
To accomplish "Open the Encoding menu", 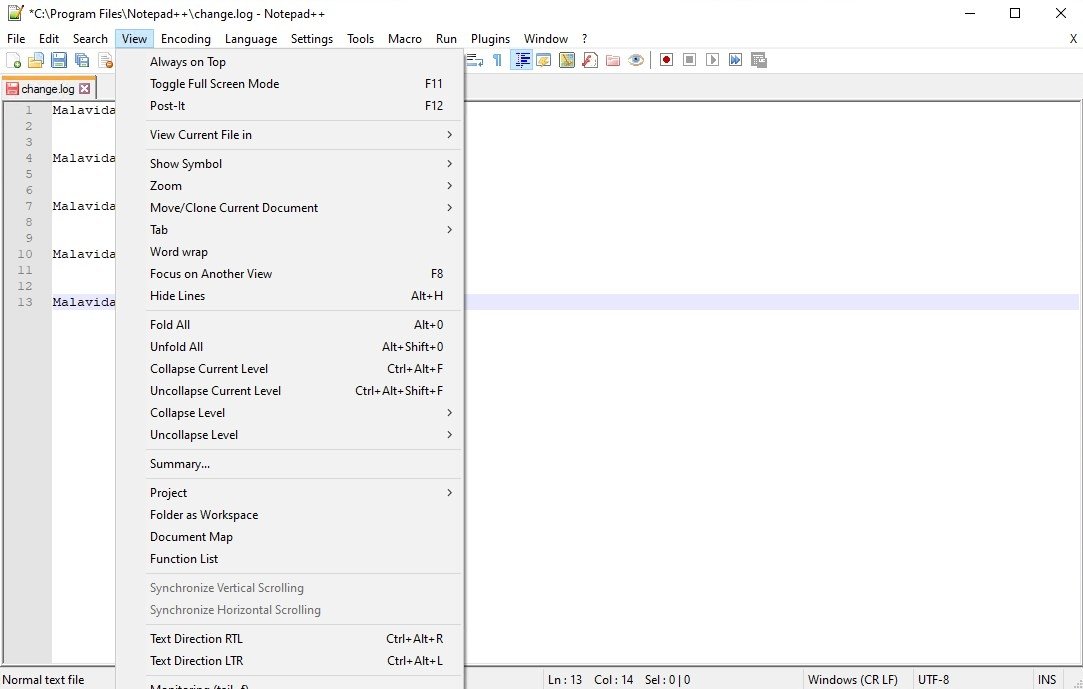I will tap(186, 39).
